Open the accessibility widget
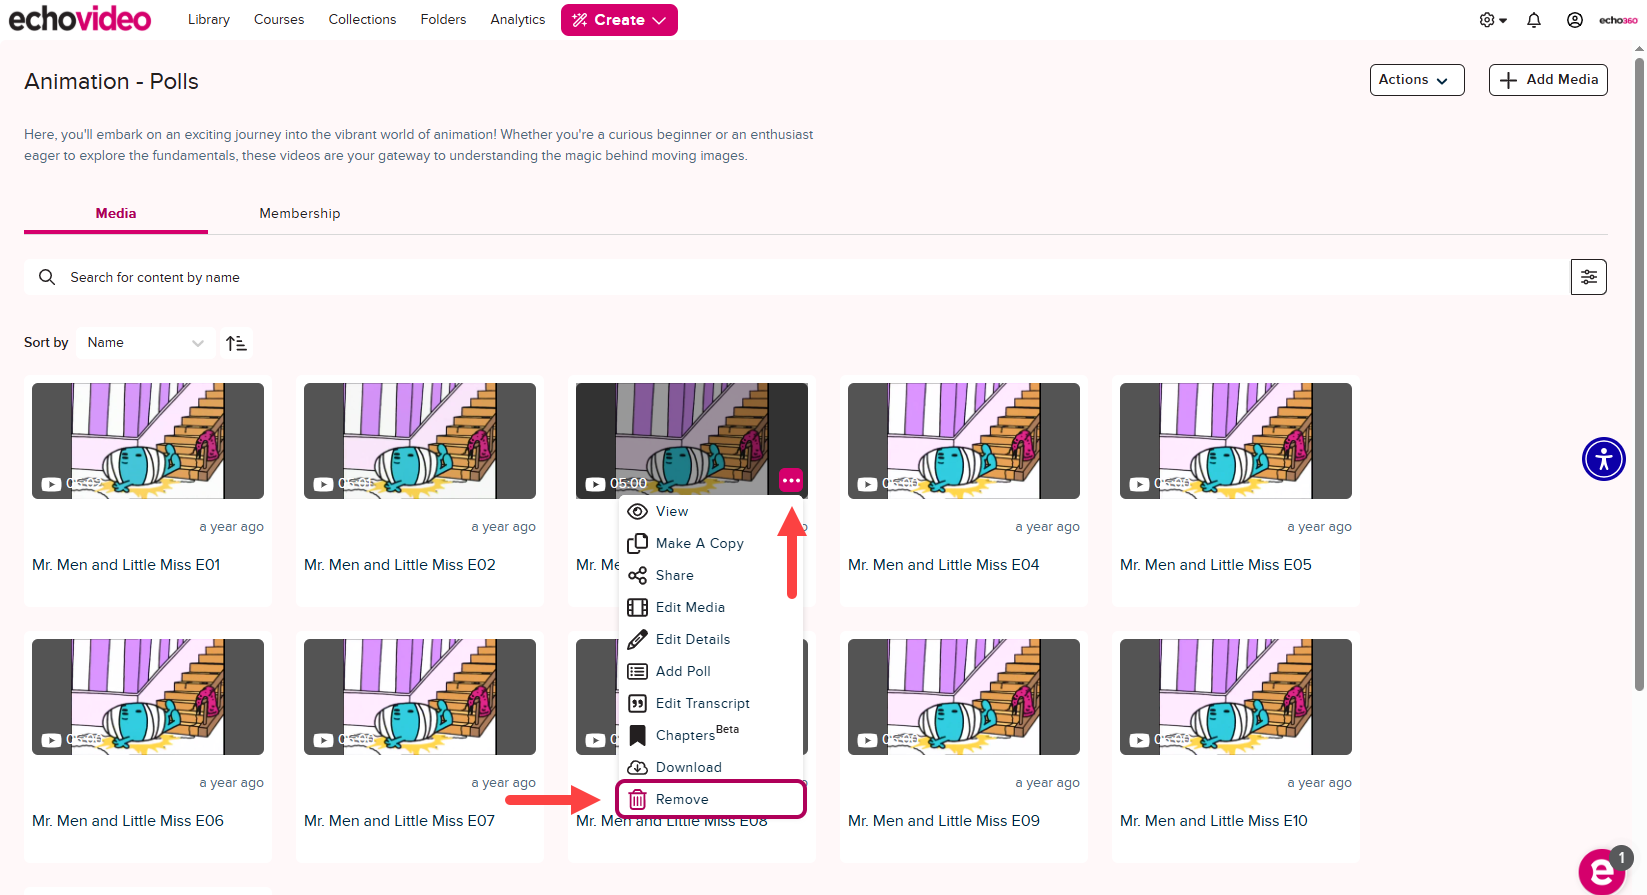Image resolution: width=1647 pixels, height=895 pixels. click(1604, 459)
